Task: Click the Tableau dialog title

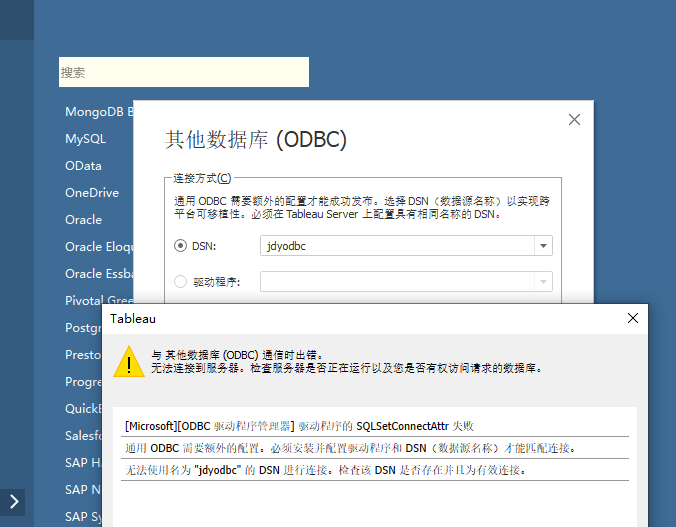Action: 133,319
